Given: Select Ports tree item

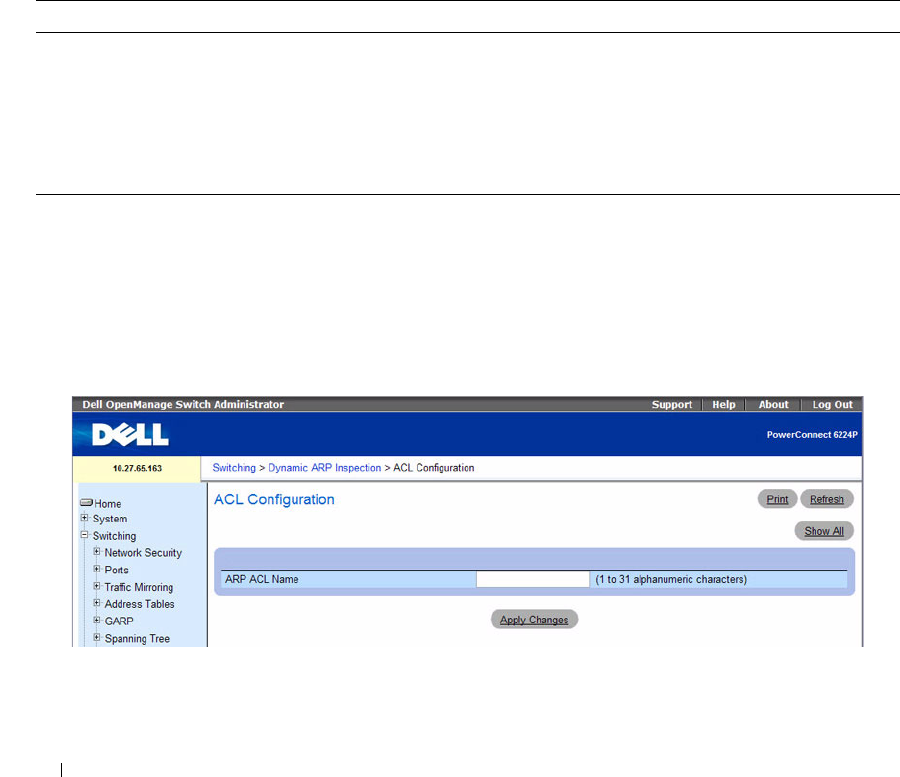Looking at the screenshot, I should pos(117,570).
